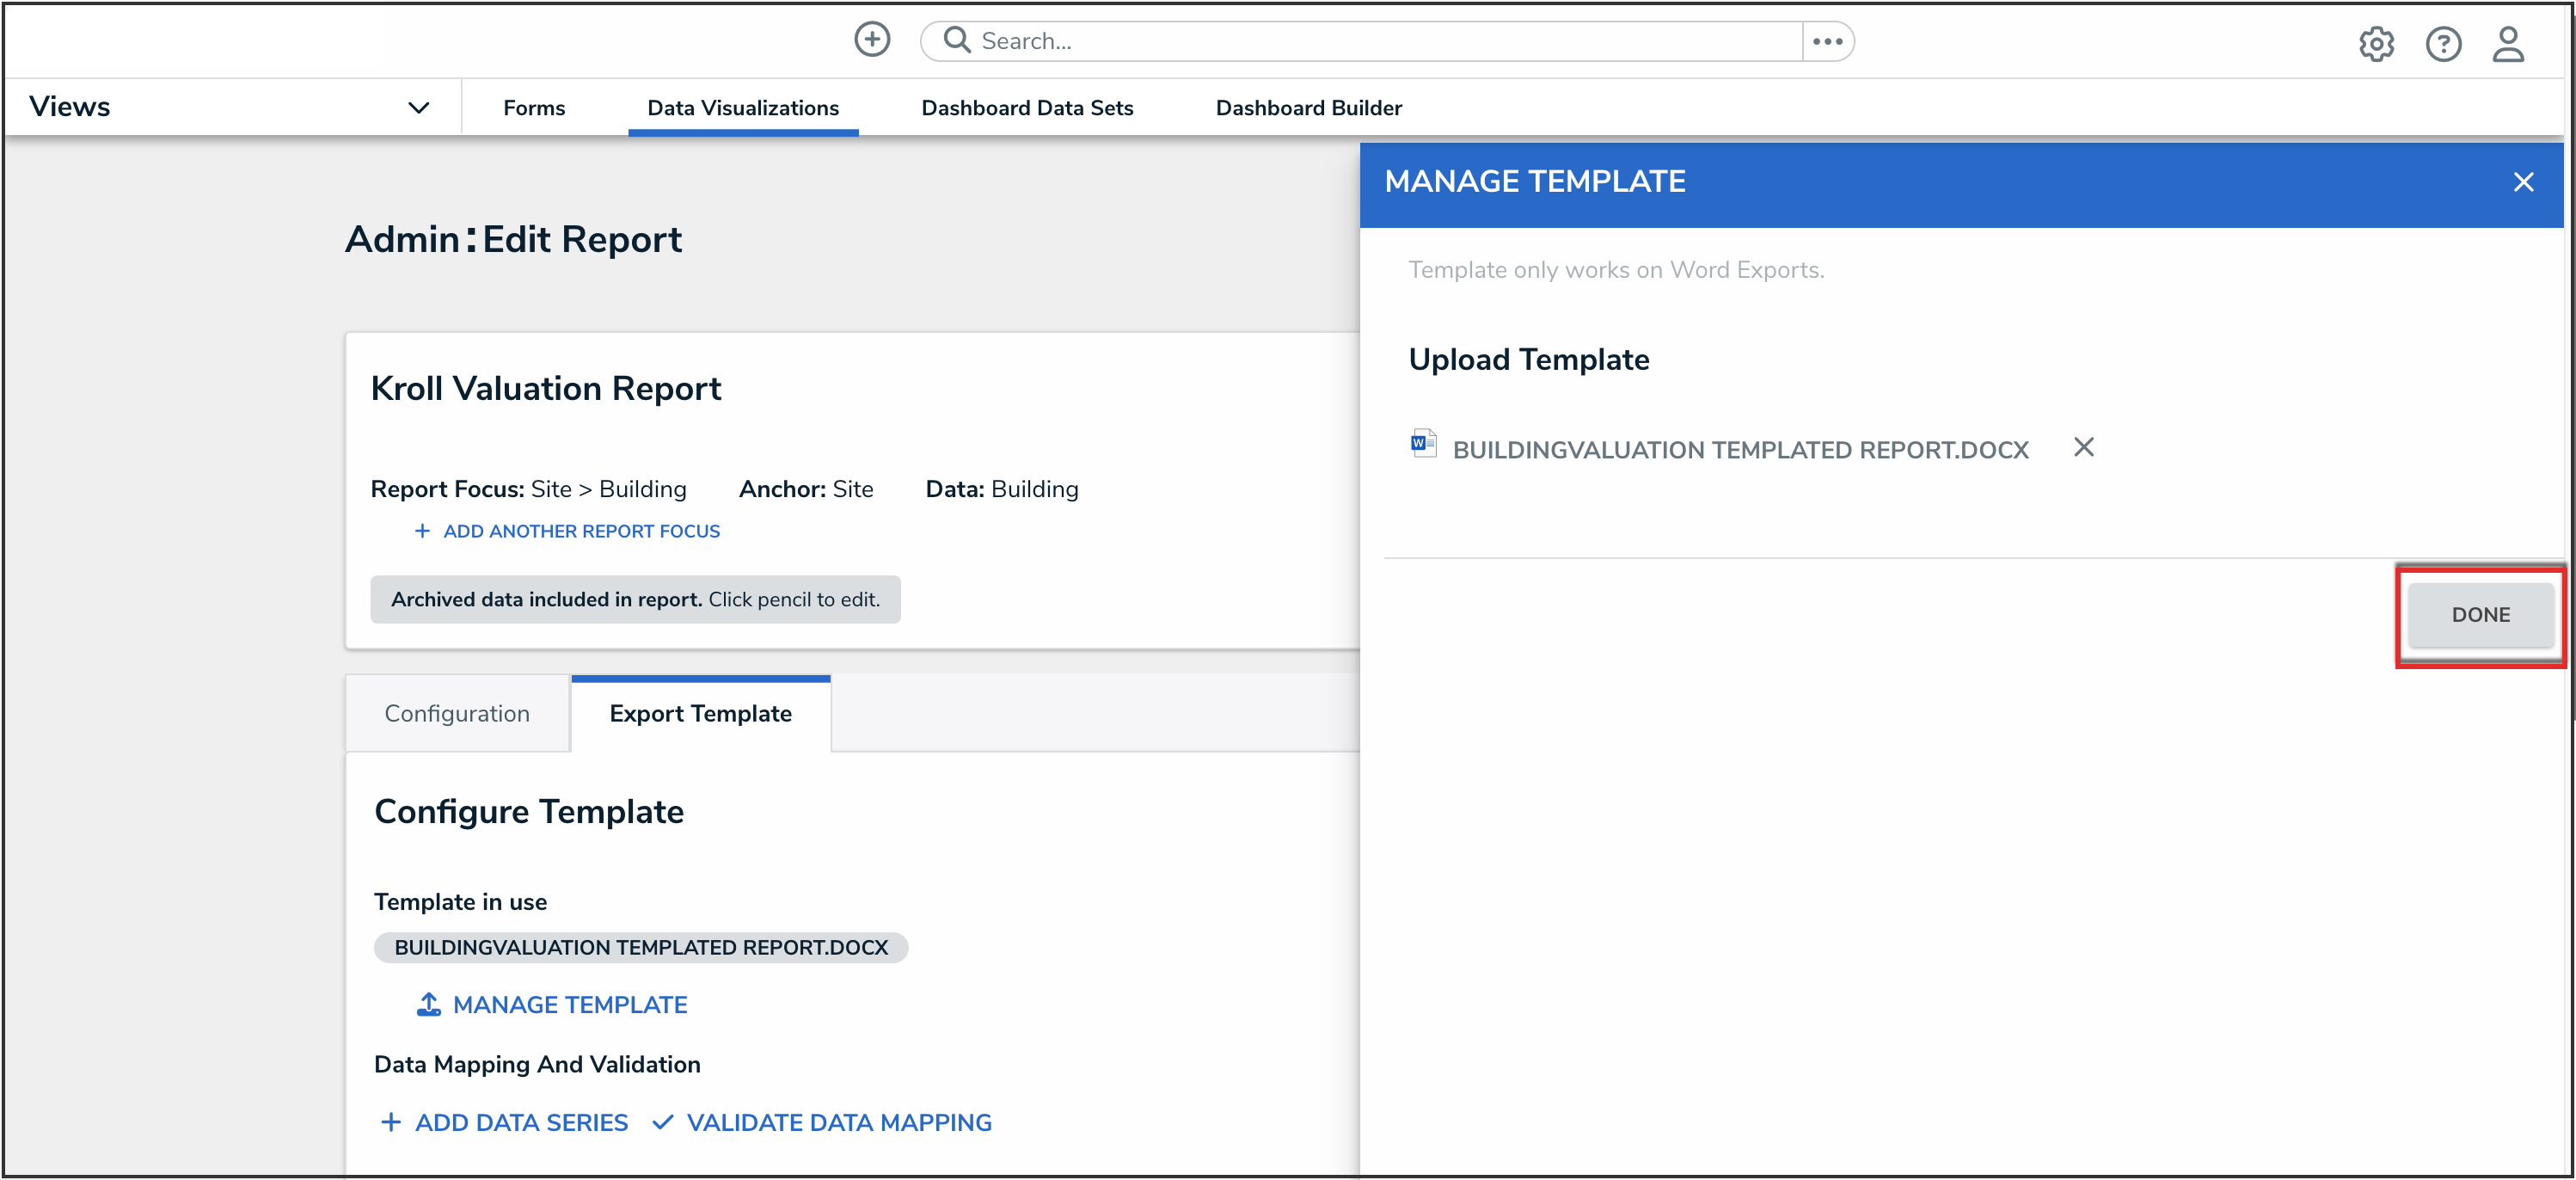Select the Configuration tab
Image resolution: width=2576 pixels, height=1180 pixels.
(457, 713)
